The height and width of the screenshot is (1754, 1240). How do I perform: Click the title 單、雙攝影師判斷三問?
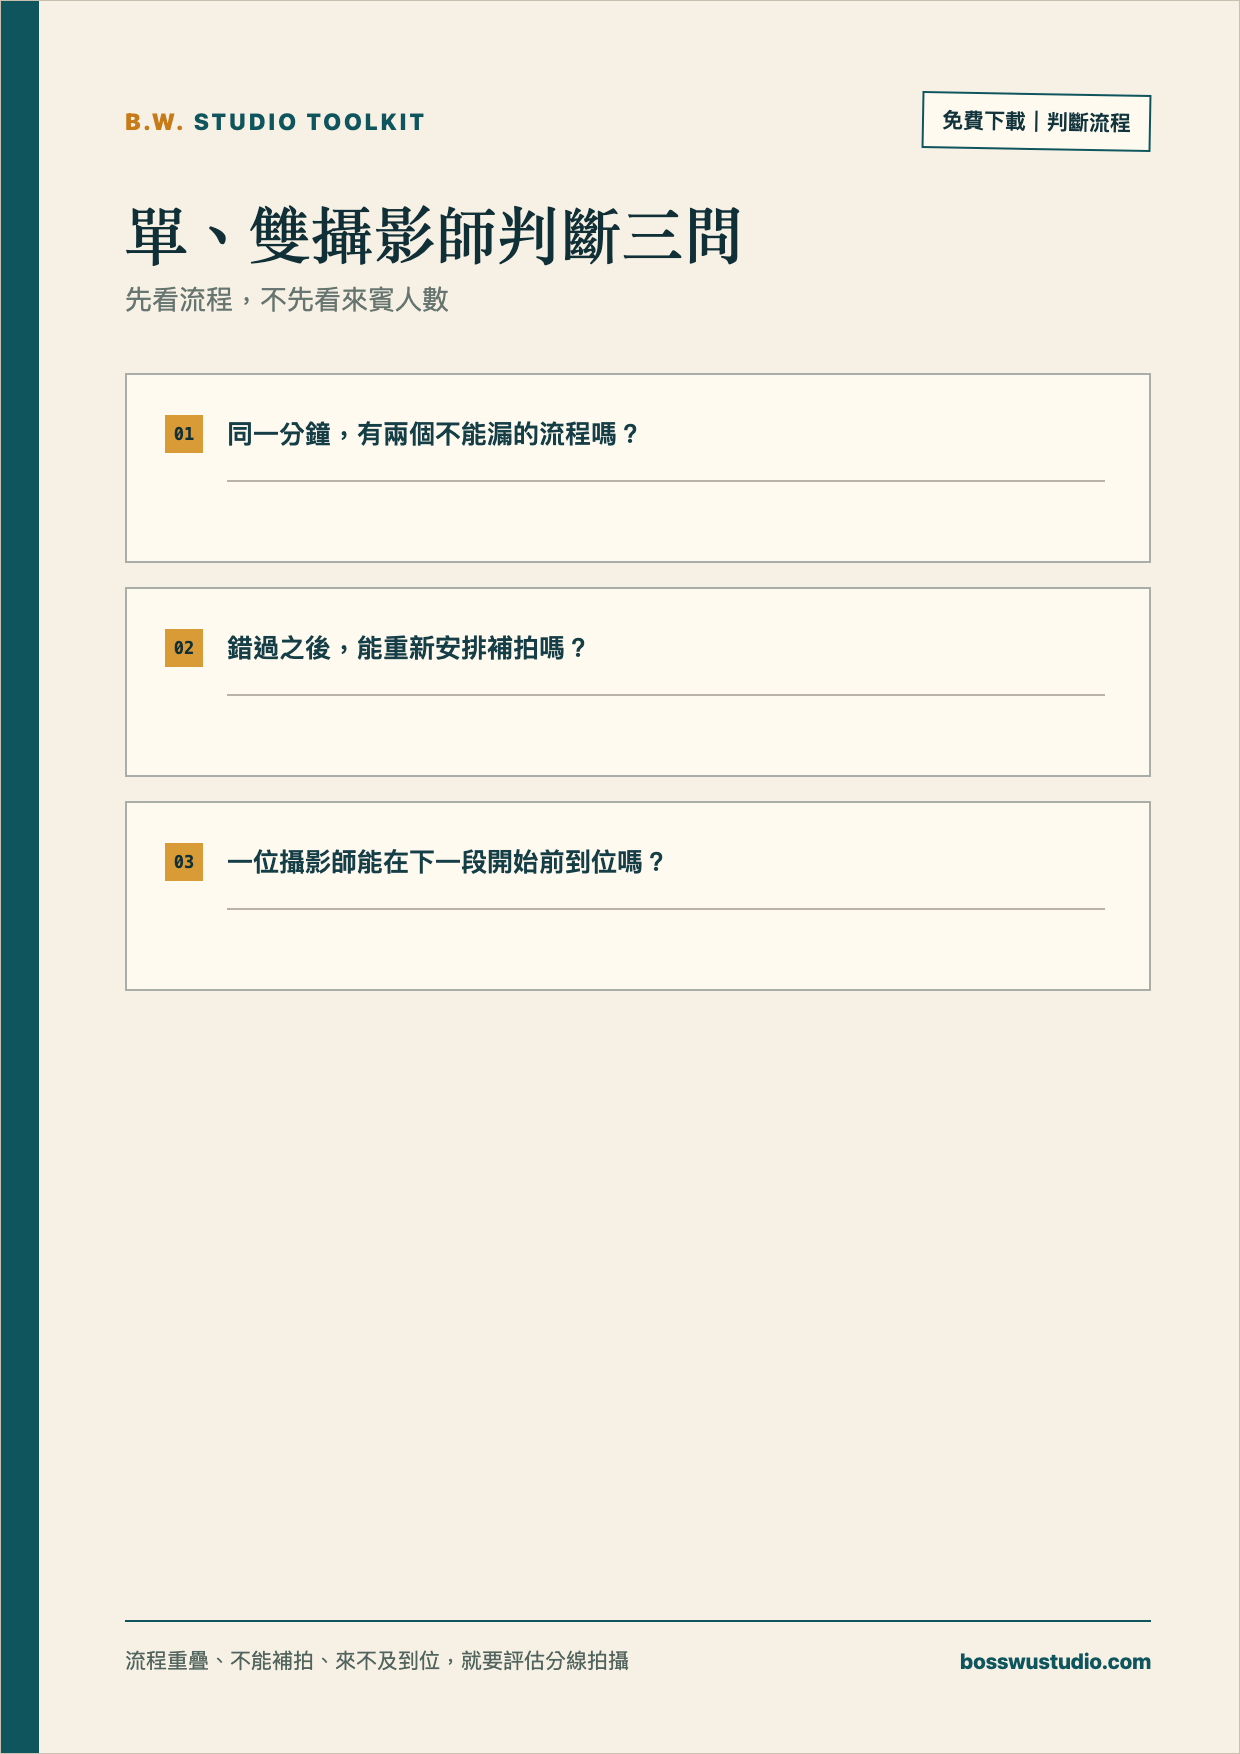433,236
